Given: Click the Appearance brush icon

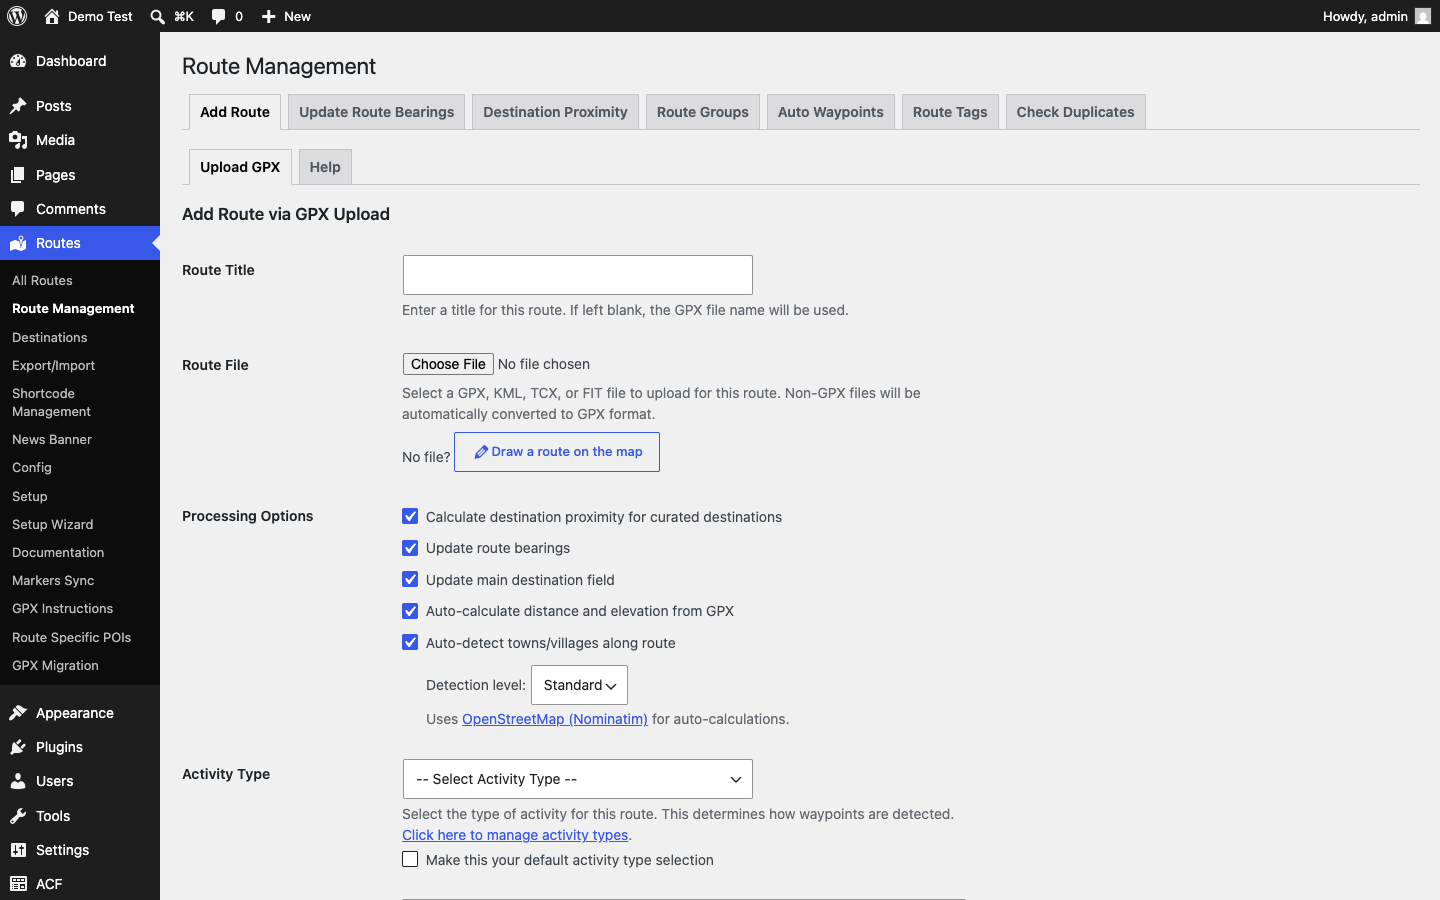Looking at the screenshot, I should coord(18,713).
